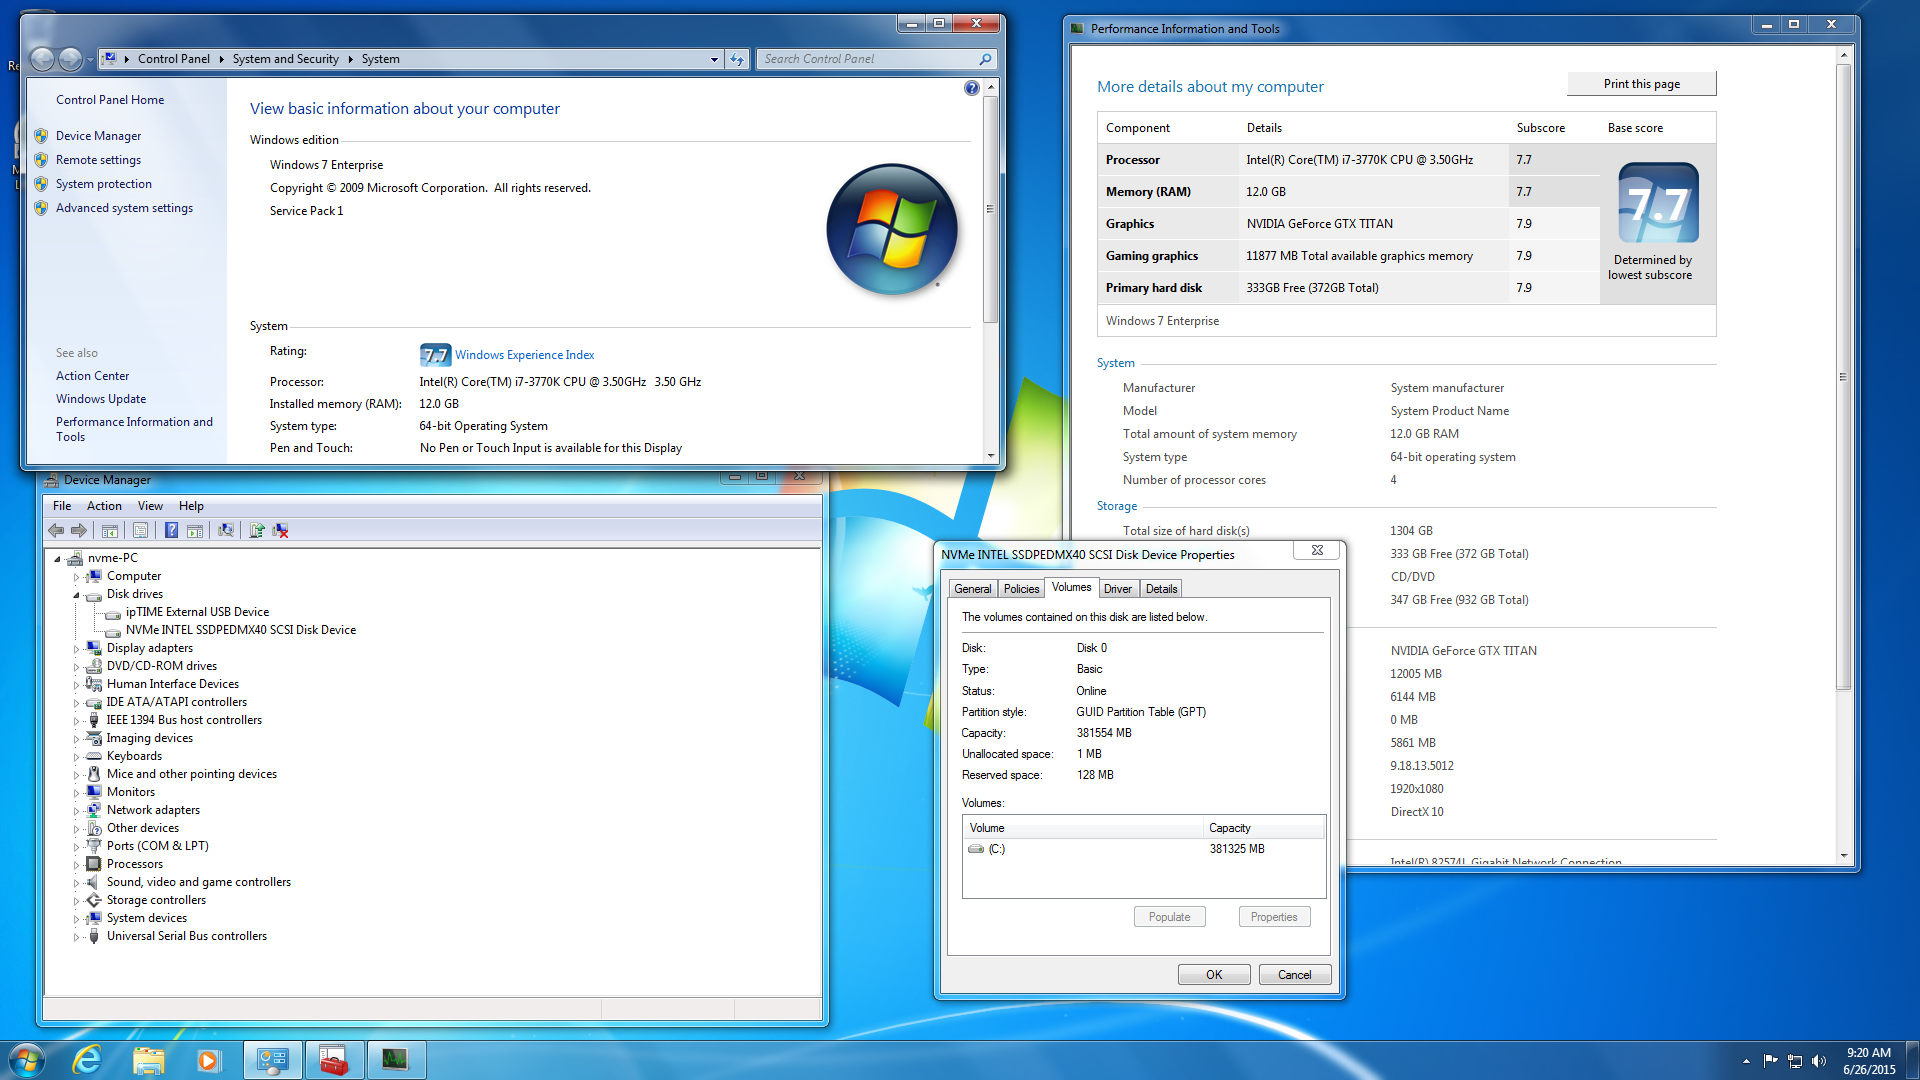This screenshot has width=1920, height=1080.
Task: Click the Control Panel taskbar button
Action: click(x=272, y=1060)
